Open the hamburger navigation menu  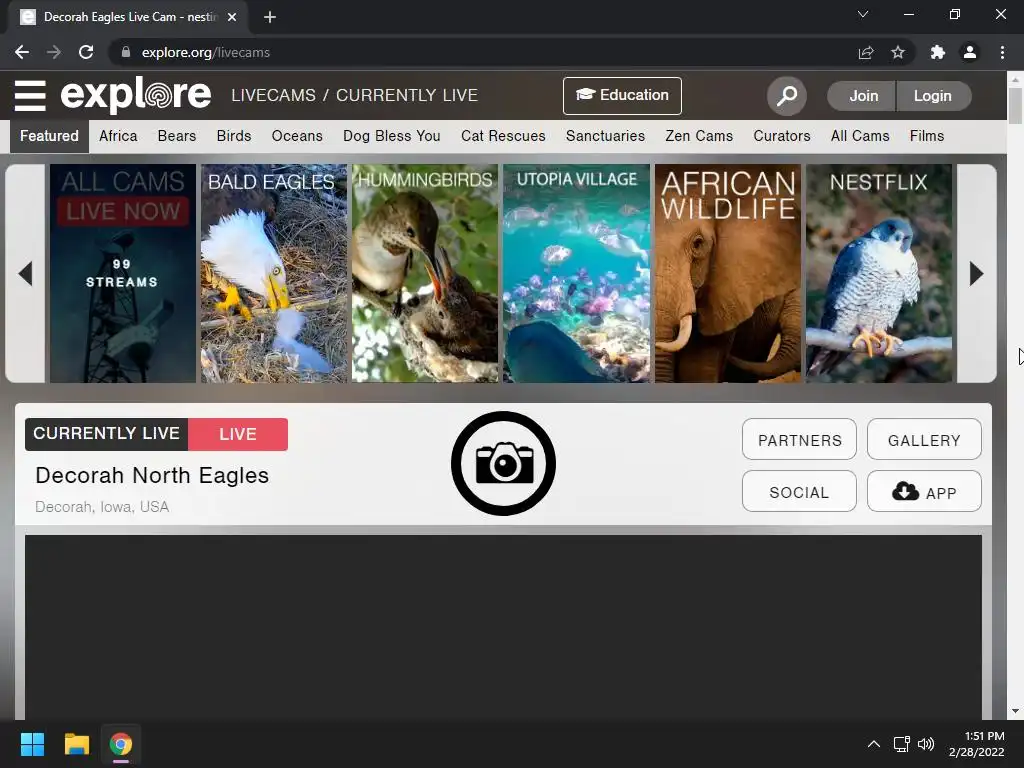pyautogui.click(x=30, y=95)
